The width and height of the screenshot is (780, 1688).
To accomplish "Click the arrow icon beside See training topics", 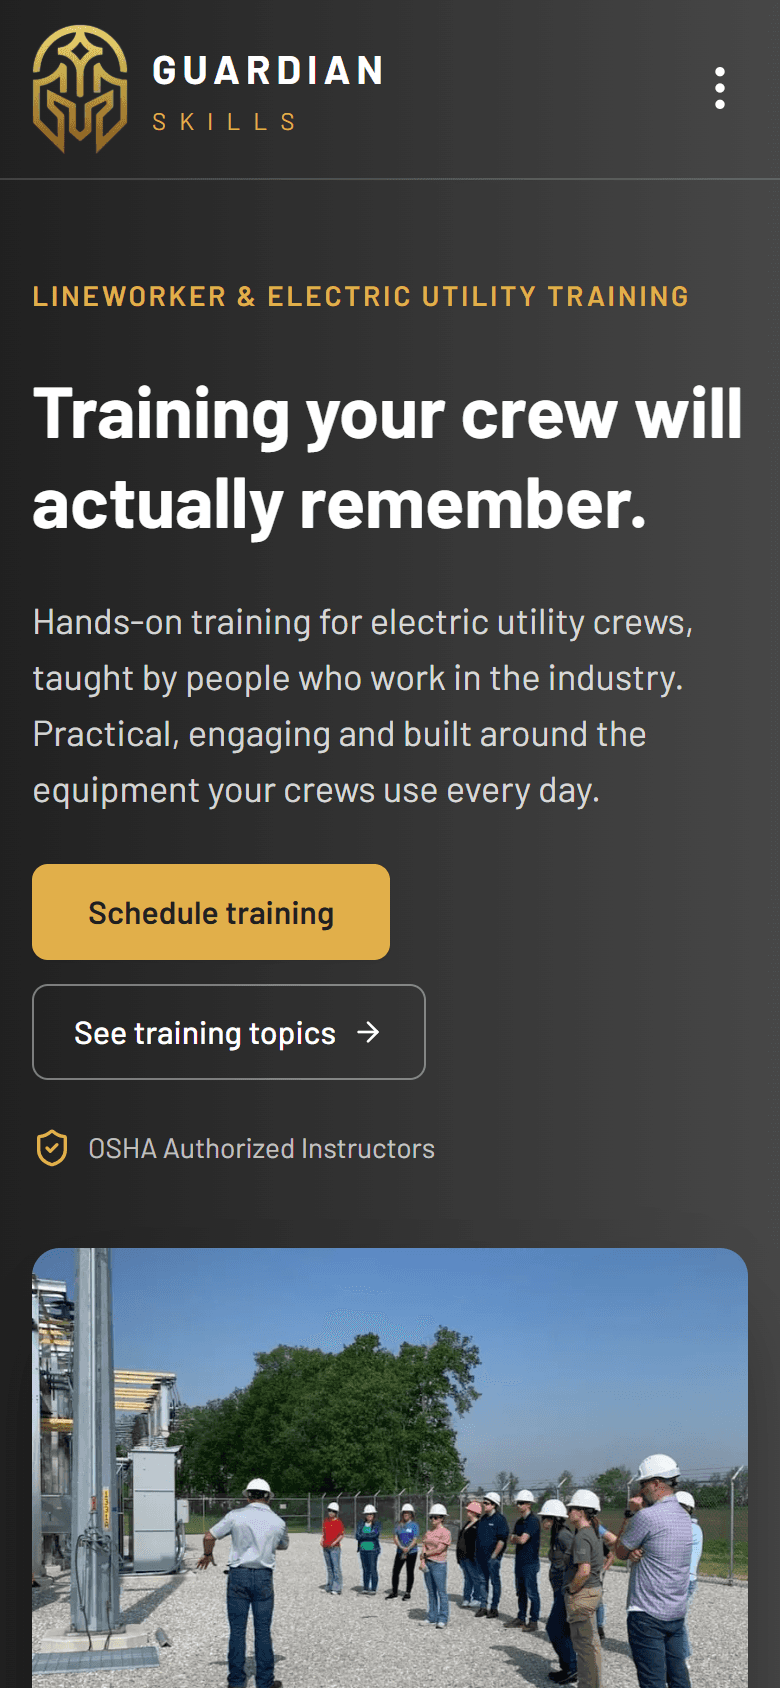I will tap(369, 1032).
